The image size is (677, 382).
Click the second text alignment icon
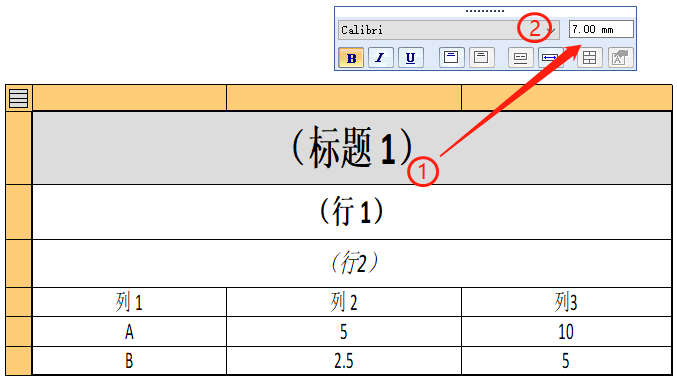(x=481, y=58)
